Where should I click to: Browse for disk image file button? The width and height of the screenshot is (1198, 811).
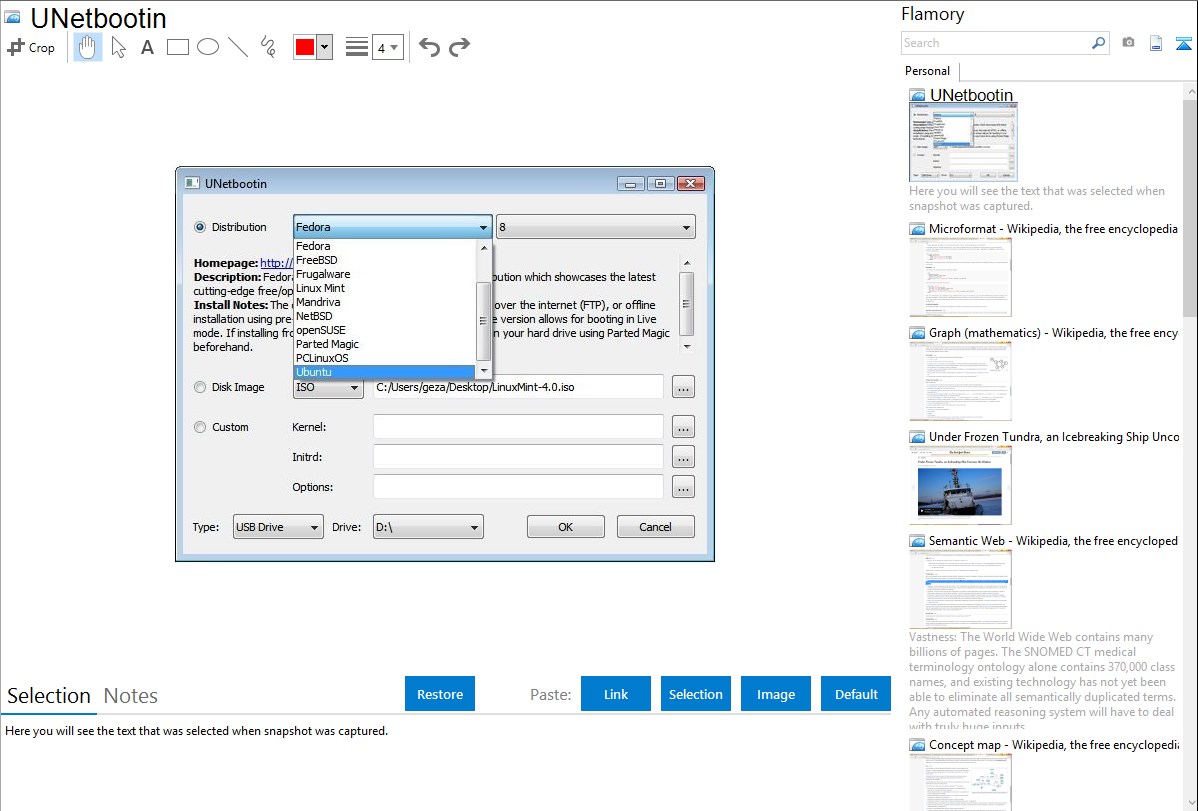tap(683, 388)
